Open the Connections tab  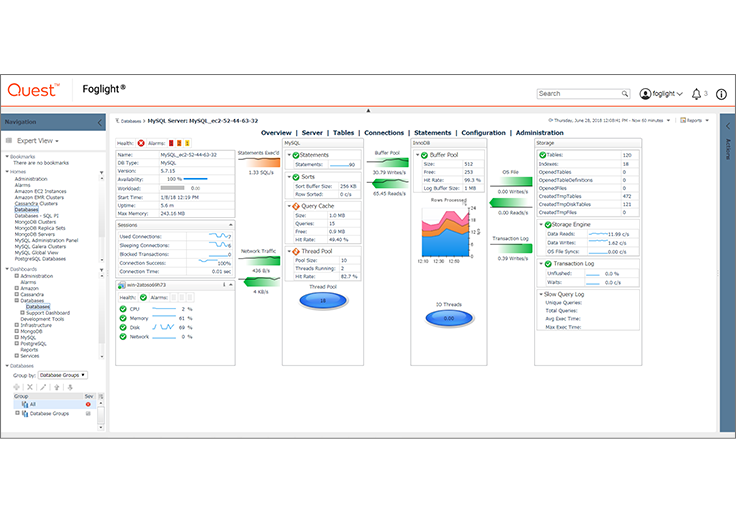click(x=384, y=133)
